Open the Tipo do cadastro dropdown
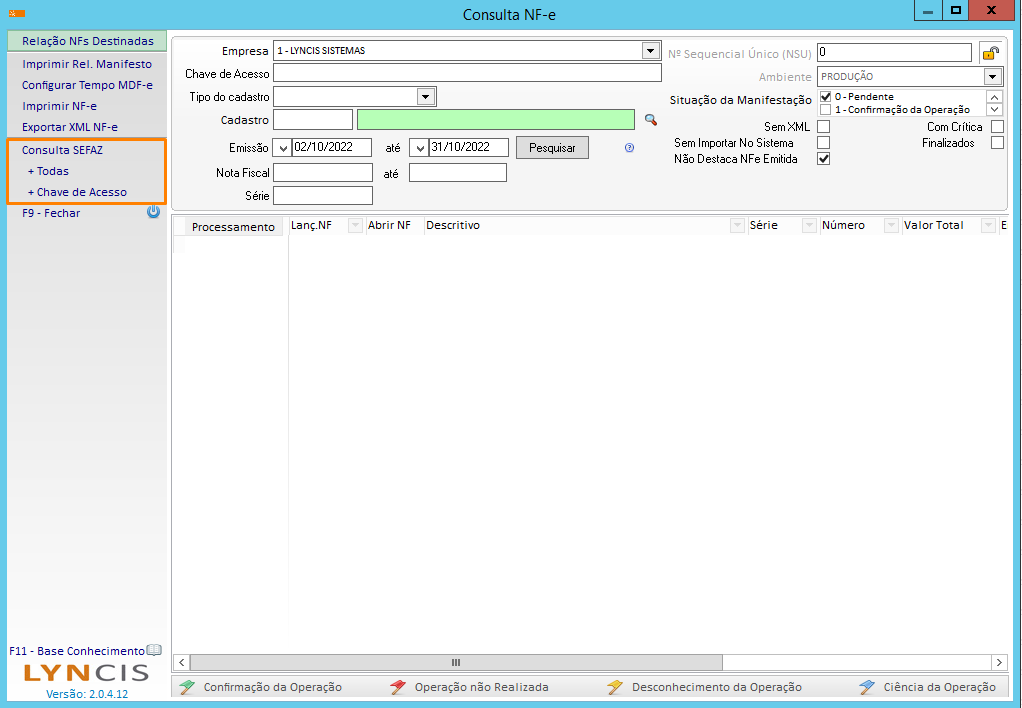The image size is (1022, 708). click(426, 96)
